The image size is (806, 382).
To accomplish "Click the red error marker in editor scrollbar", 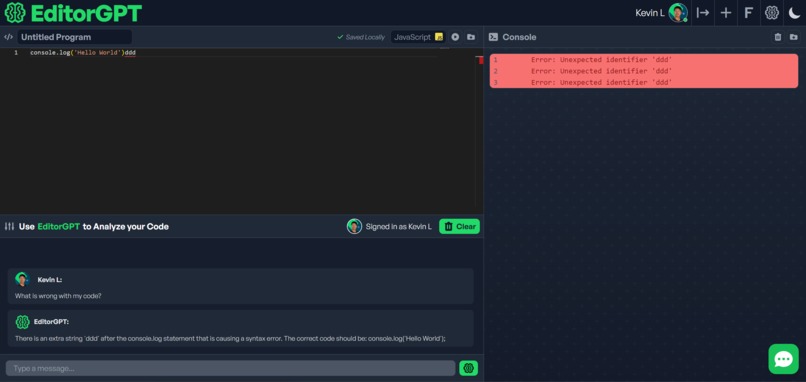I will 481,60.
